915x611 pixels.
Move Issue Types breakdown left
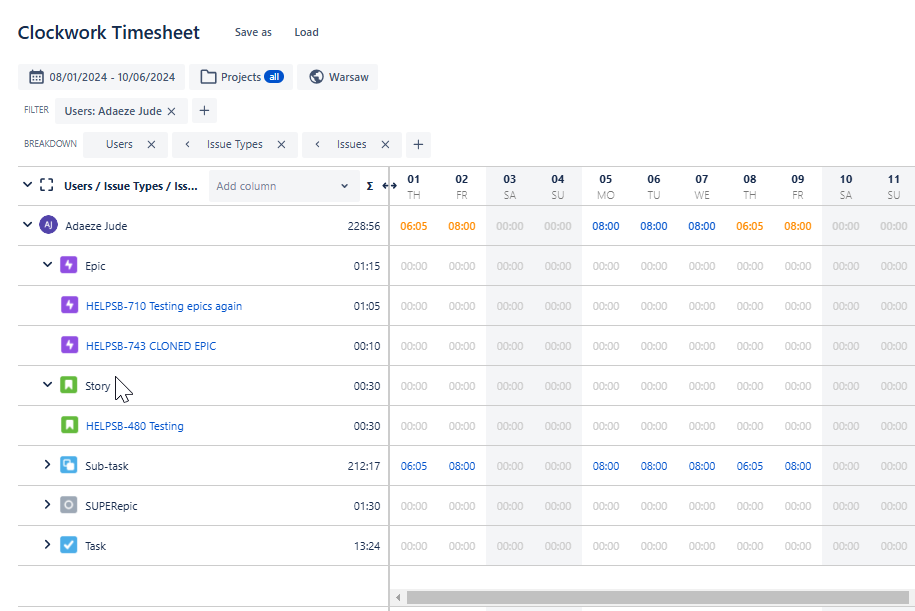[x=187, y=145]
